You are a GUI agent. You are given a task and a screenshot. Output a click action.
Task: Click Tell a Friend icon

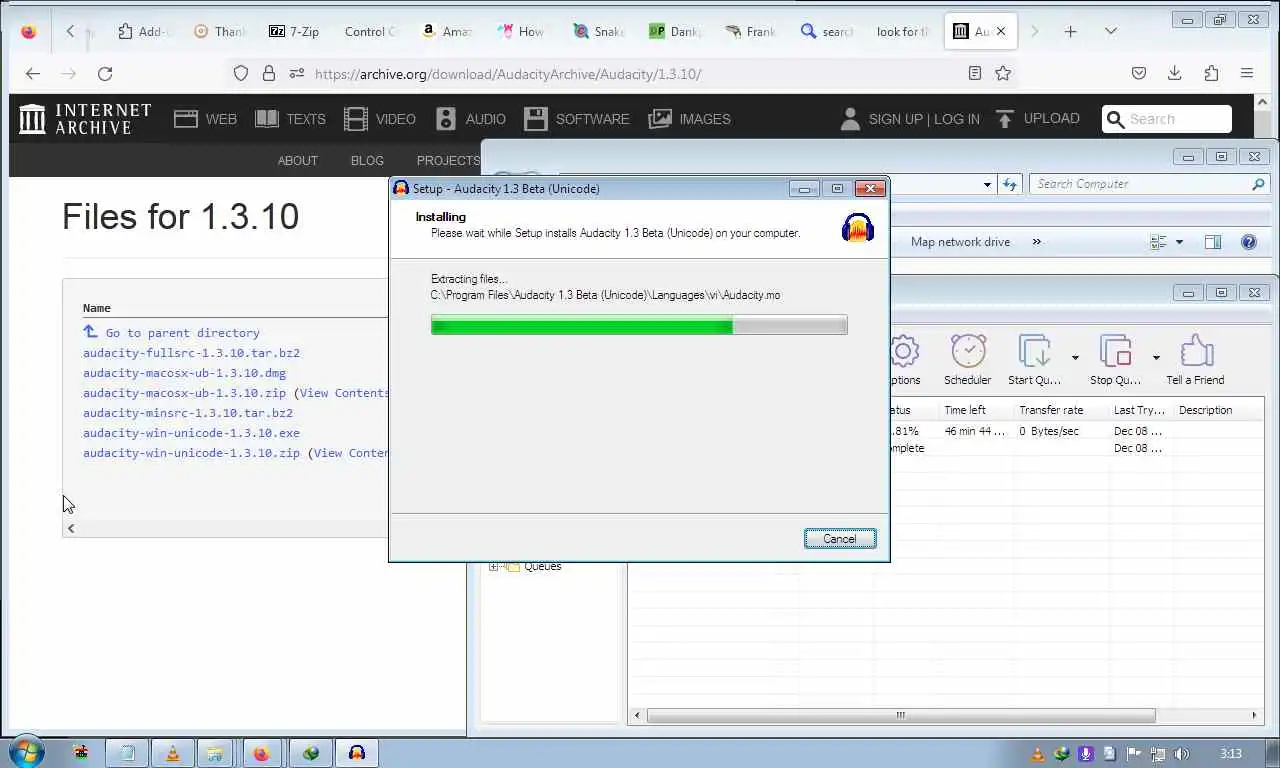1195,360
